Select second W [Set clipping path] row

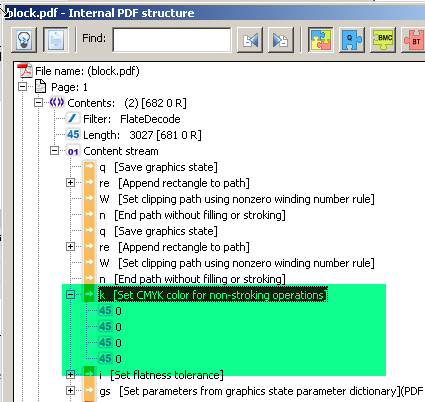(x=237, y=263)
